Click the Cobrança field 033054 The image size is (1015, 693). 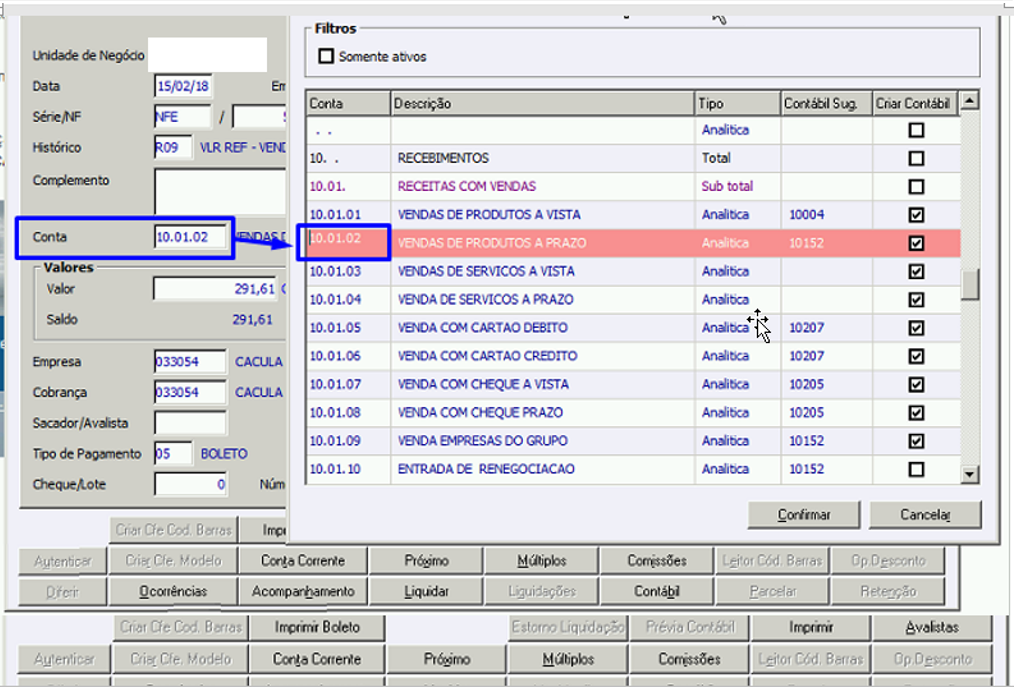click(190, 392)
